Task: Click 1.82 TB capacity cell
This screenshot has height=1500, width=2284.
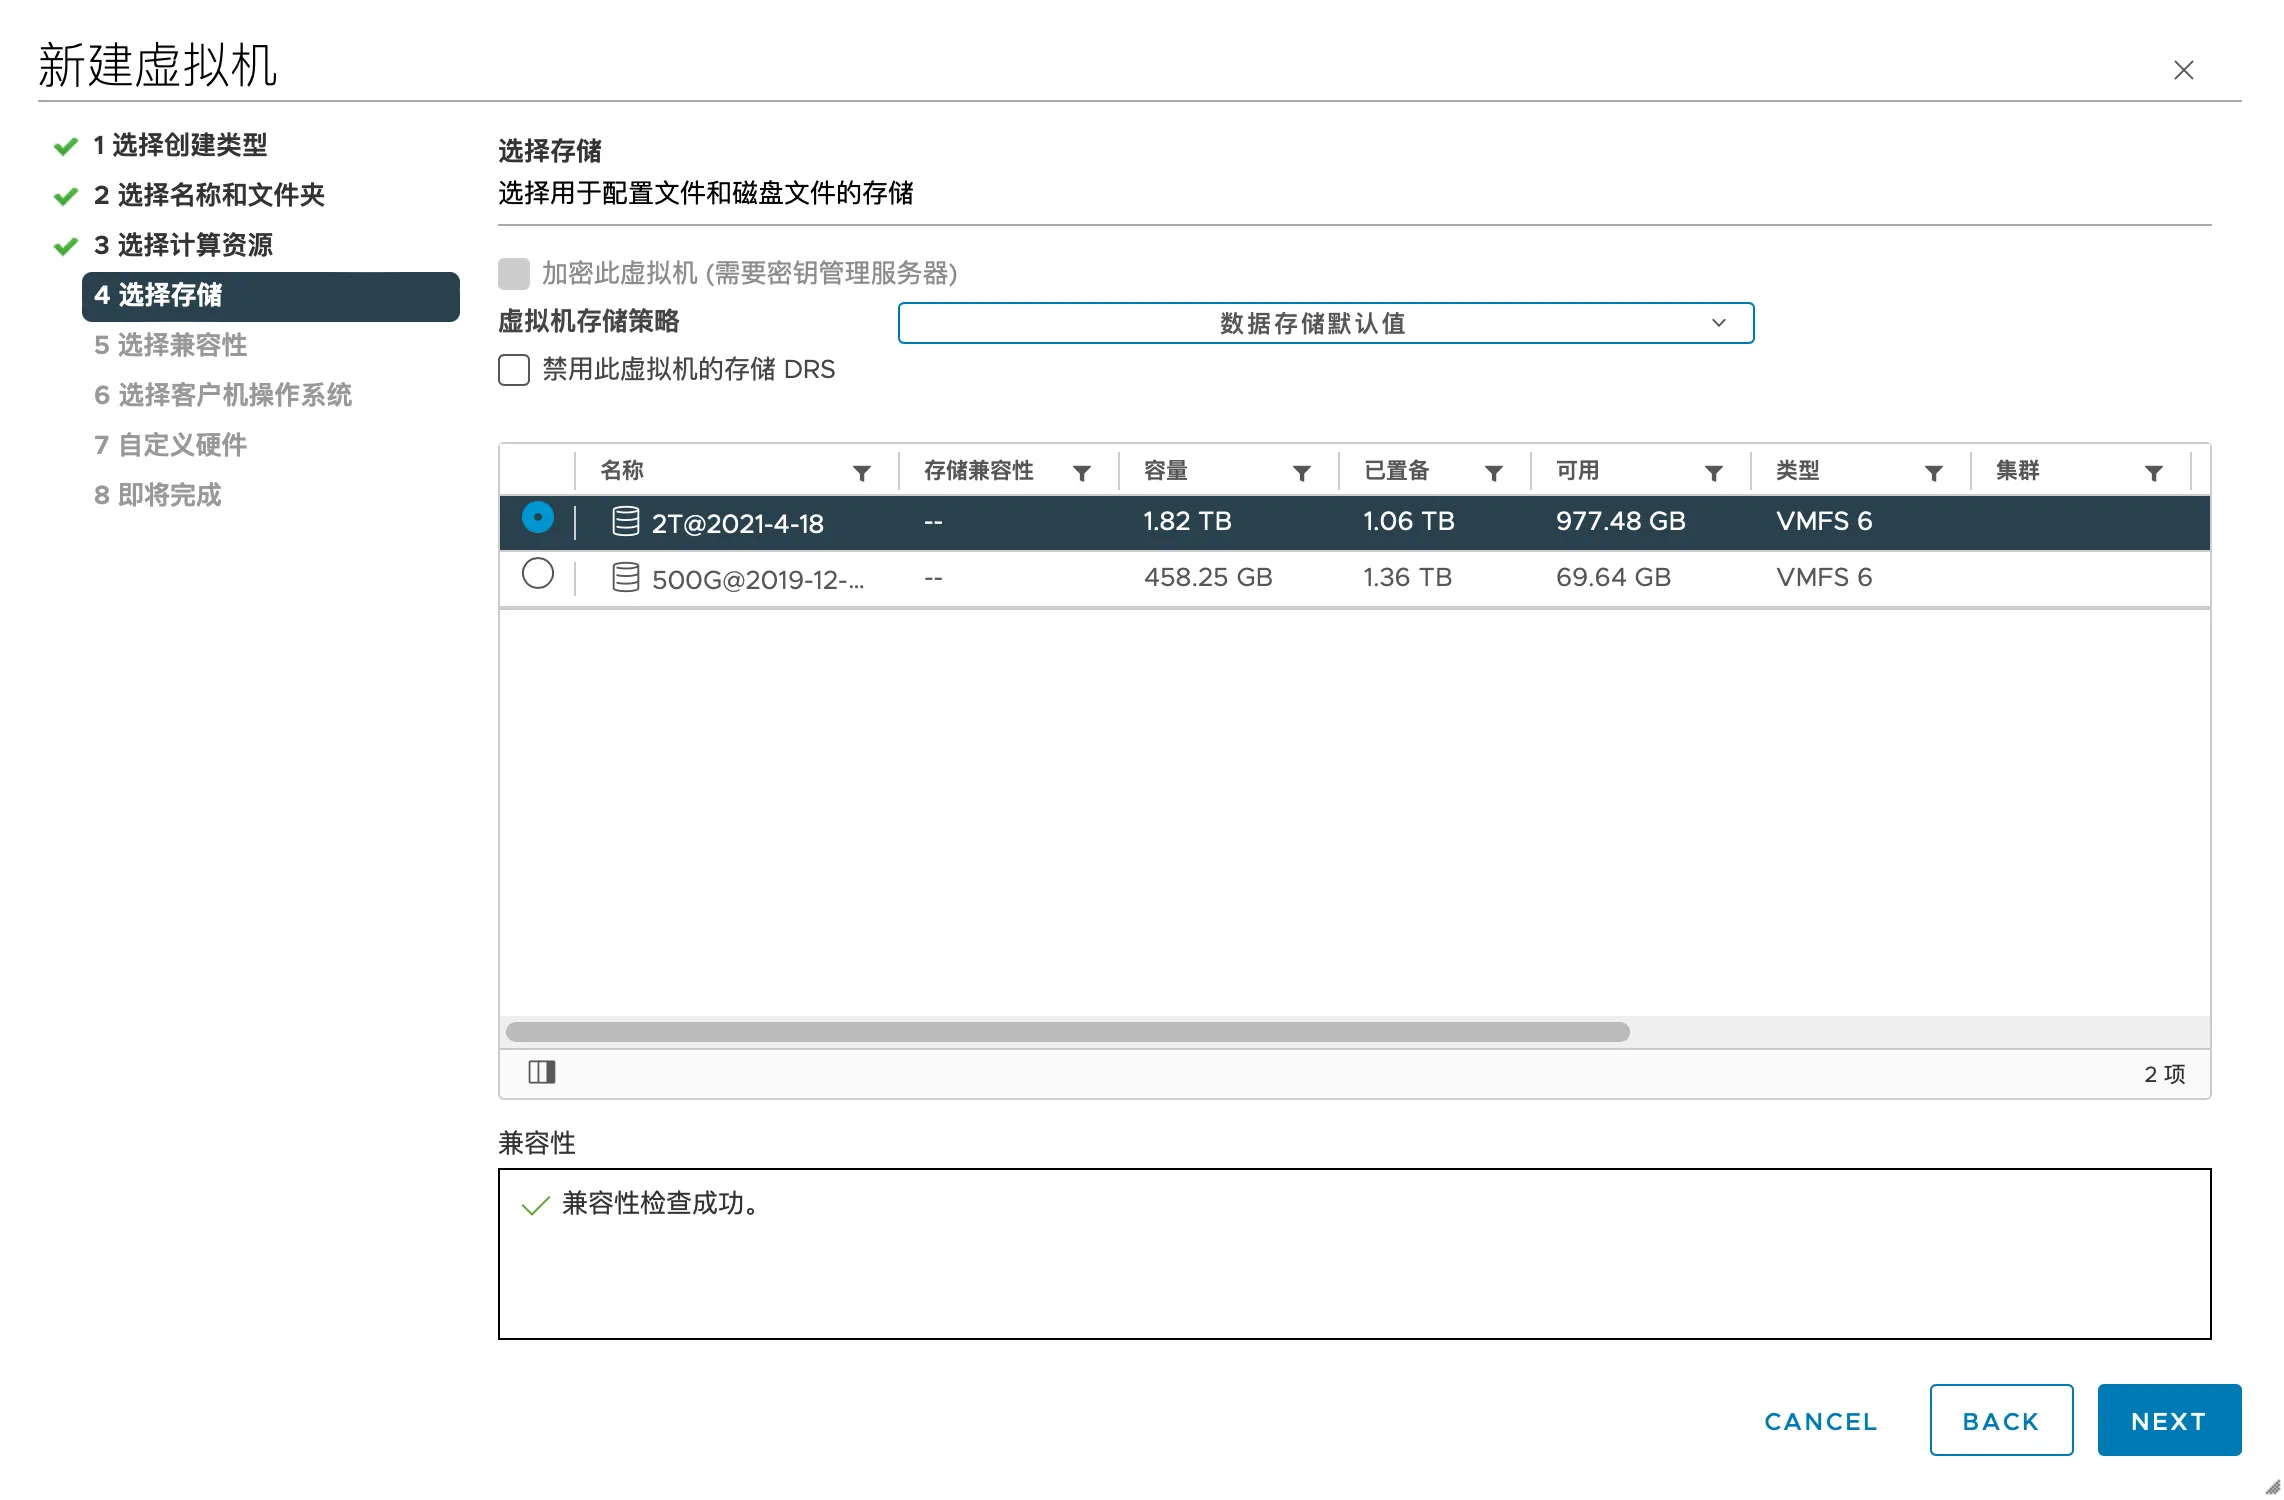Action: tap(1187, 521)
